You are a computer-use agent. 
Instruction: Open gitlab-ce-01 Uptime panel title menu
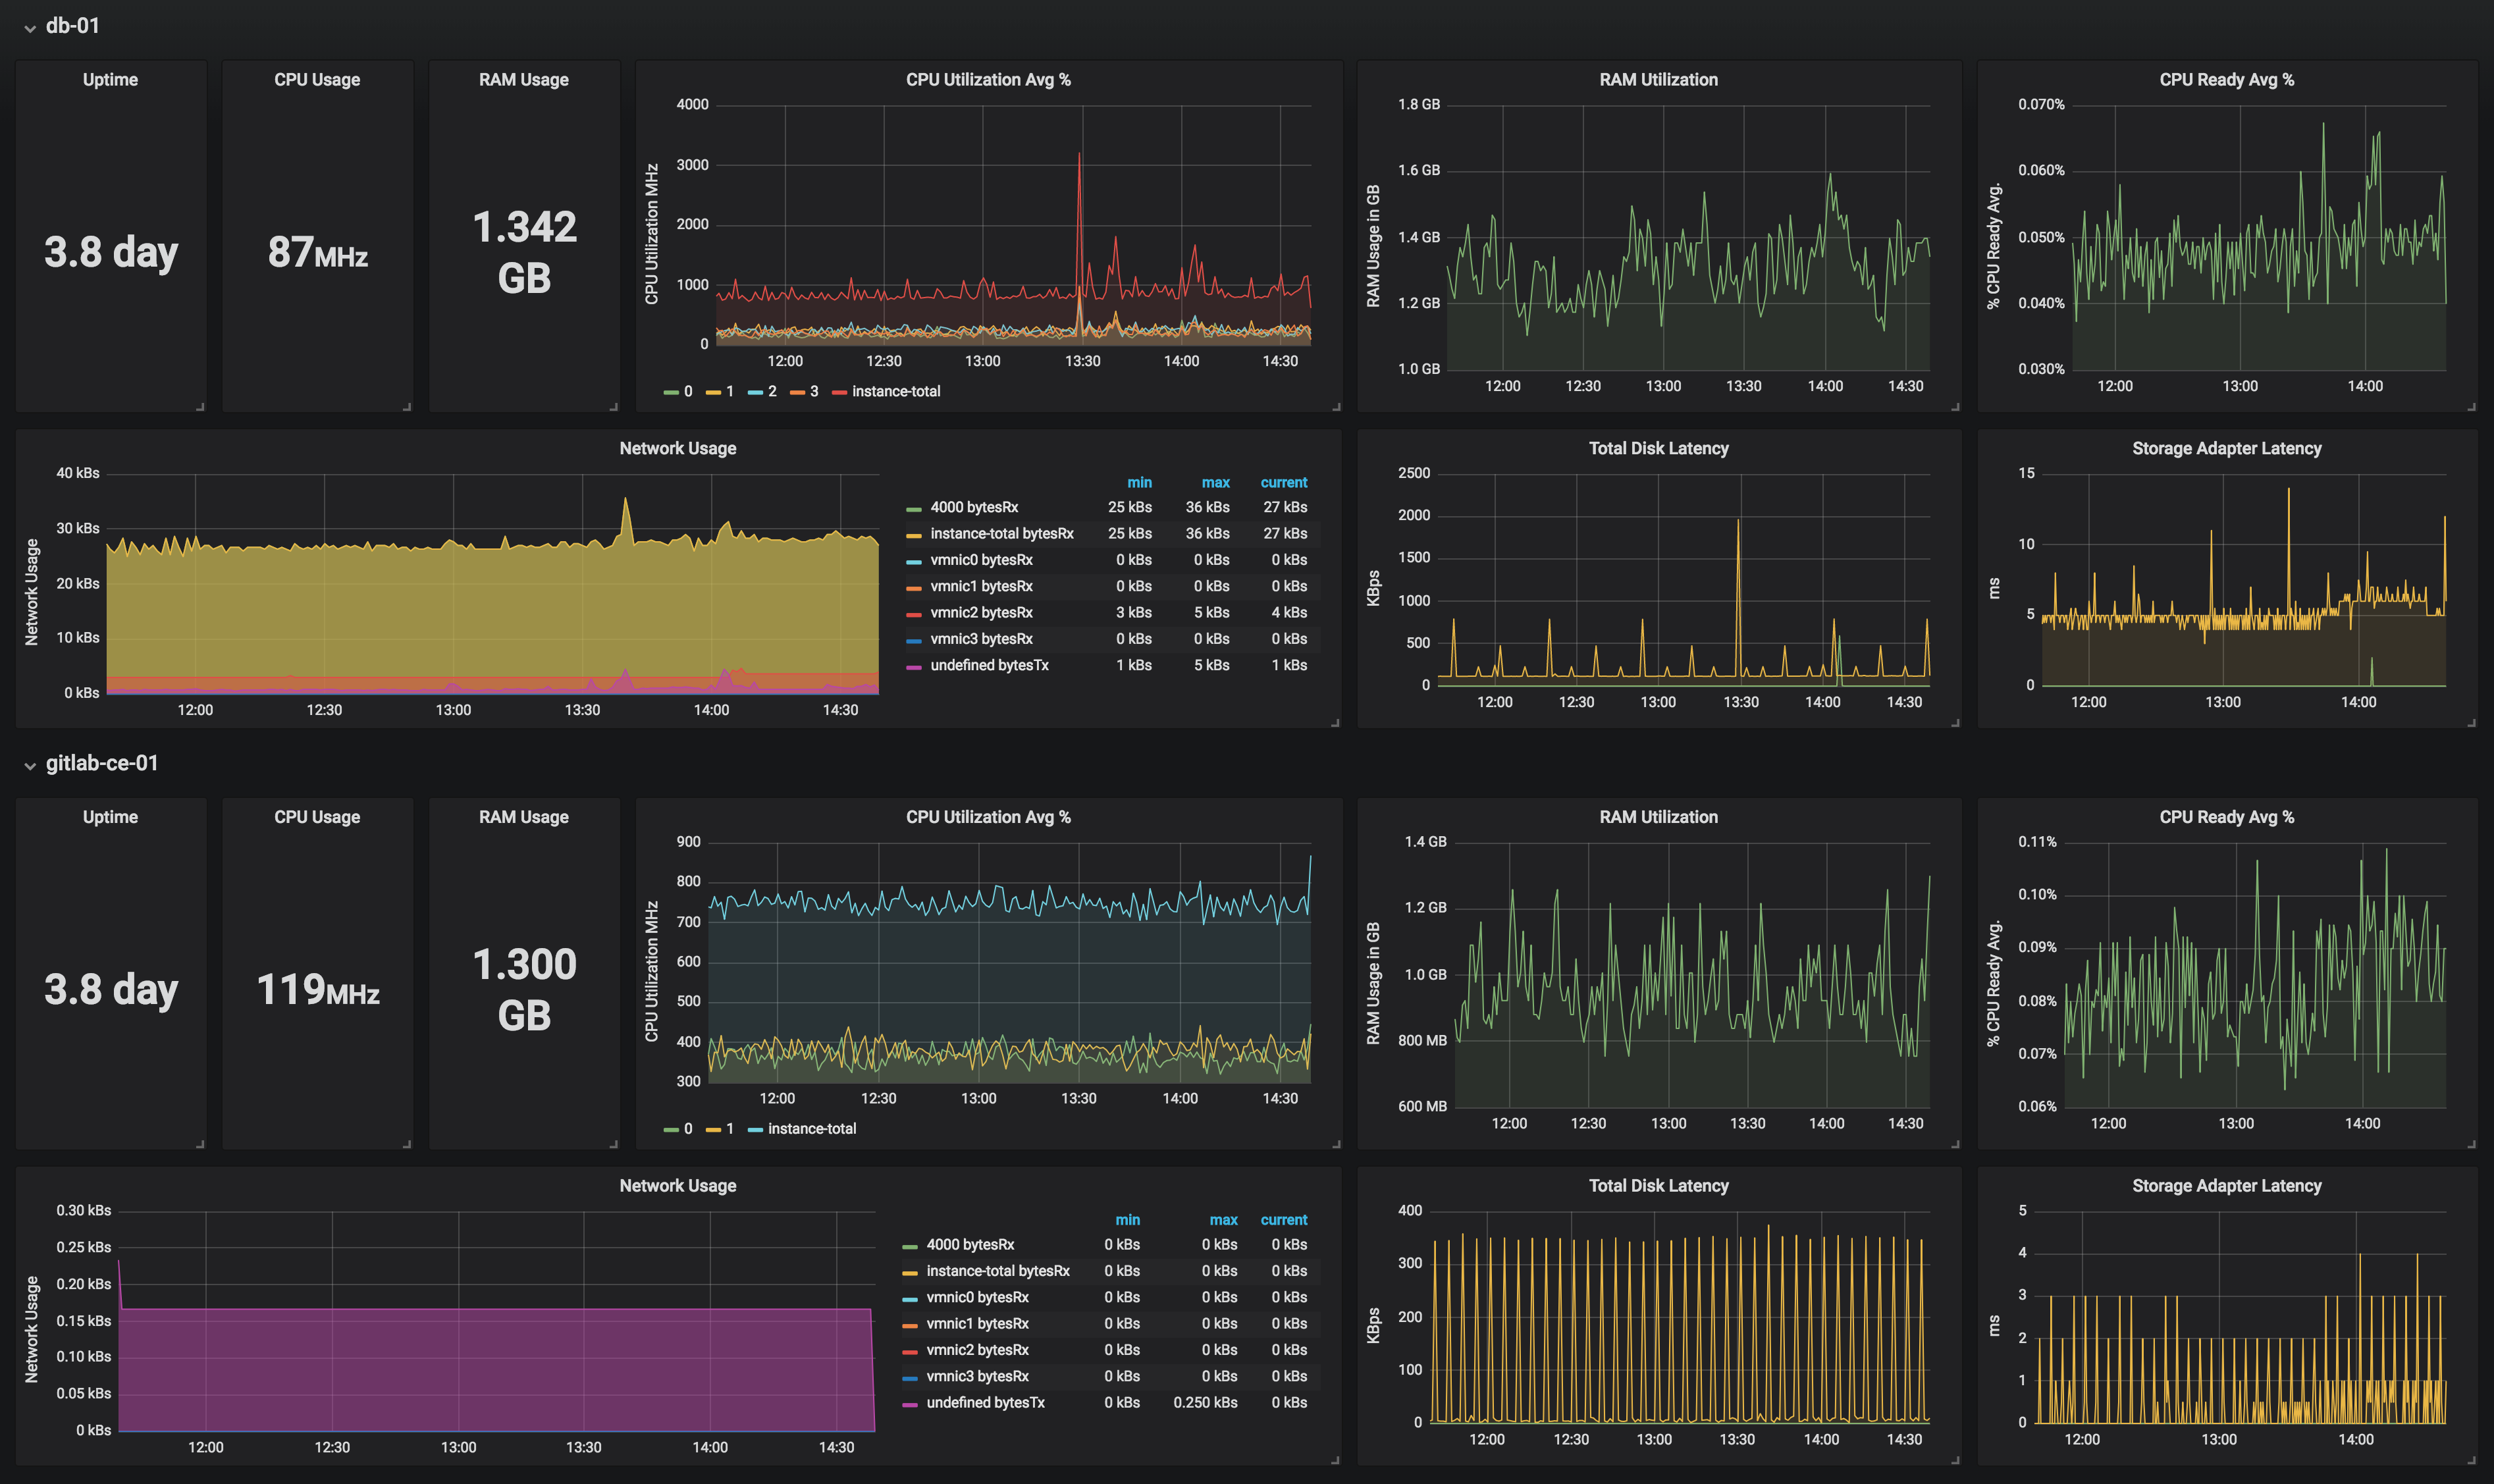click(x=110, y=817)
